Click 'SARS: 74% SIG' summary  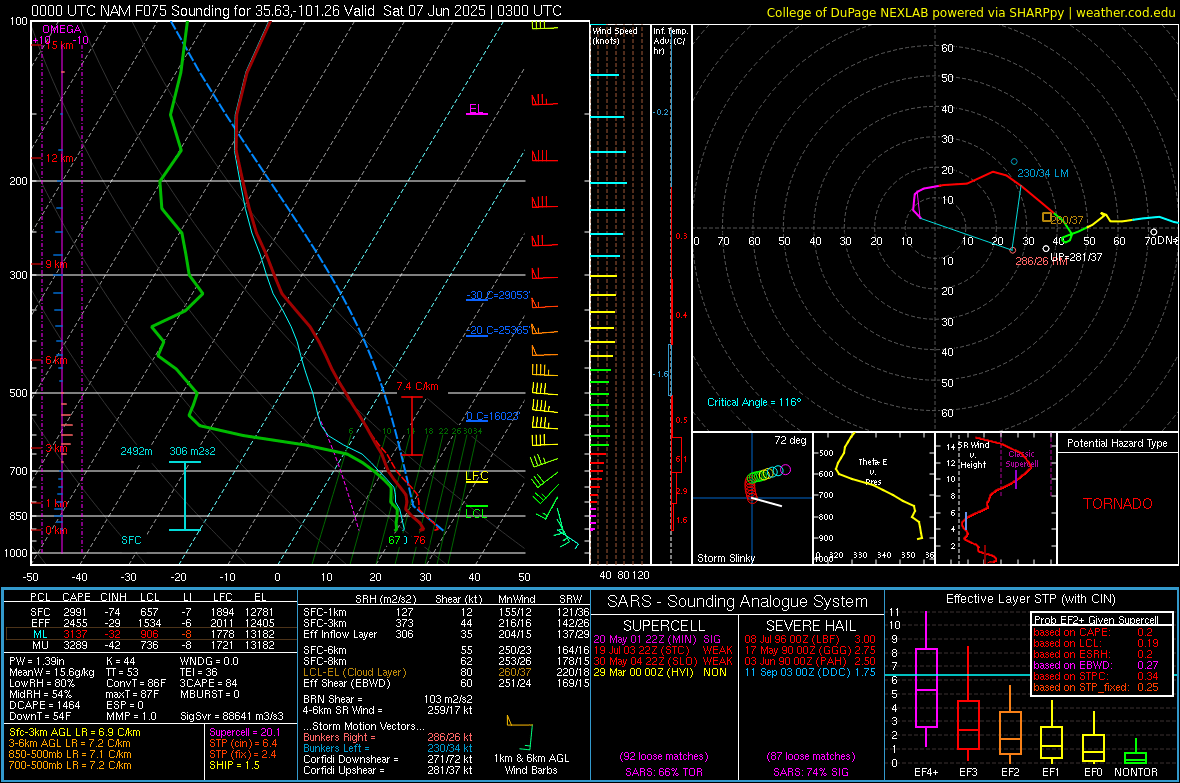(x=810, y=772)
